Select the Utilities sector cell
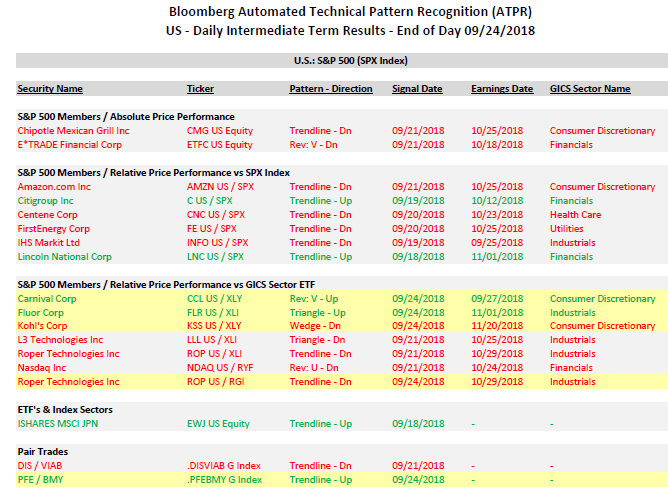668x490 pixels. (568, 229)
